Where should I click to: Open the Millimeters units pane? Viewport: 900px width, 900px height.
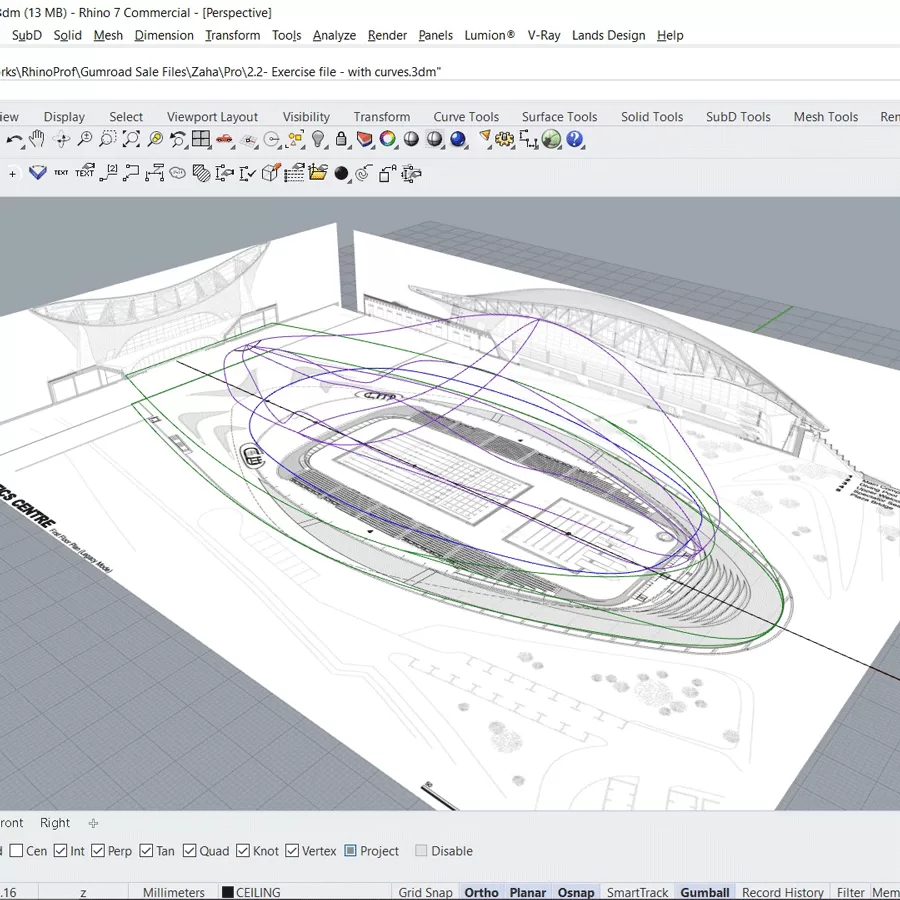point(173,893)
